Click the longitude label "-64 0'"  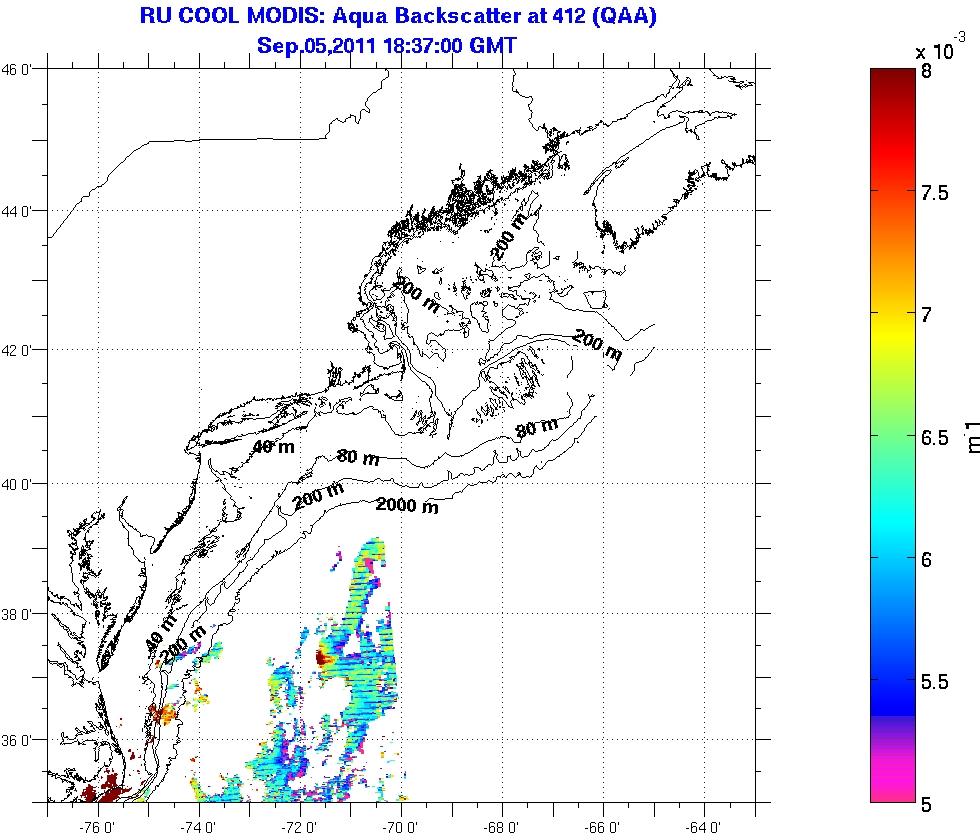click(x=704, y=828)
